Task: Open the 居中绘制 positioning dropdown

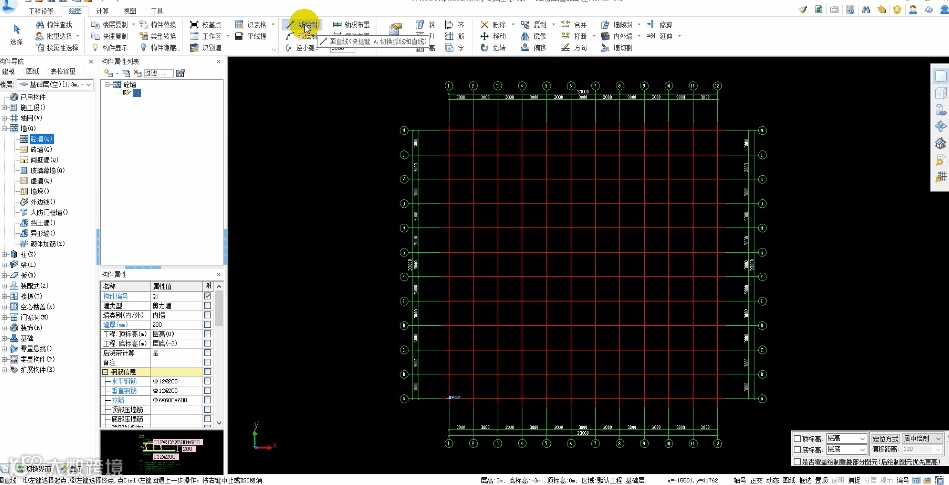Action: (x=923, y=438)
